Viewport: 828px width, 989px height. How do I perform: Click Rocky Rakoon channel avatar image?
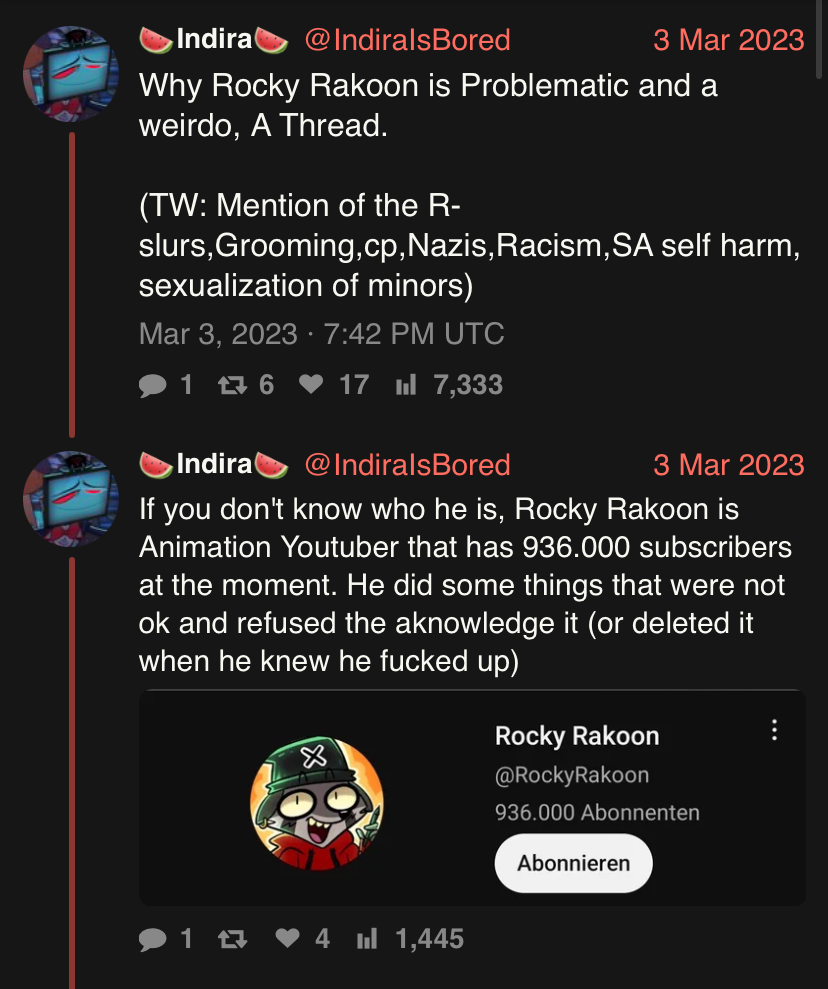click(x=317, y=802)
